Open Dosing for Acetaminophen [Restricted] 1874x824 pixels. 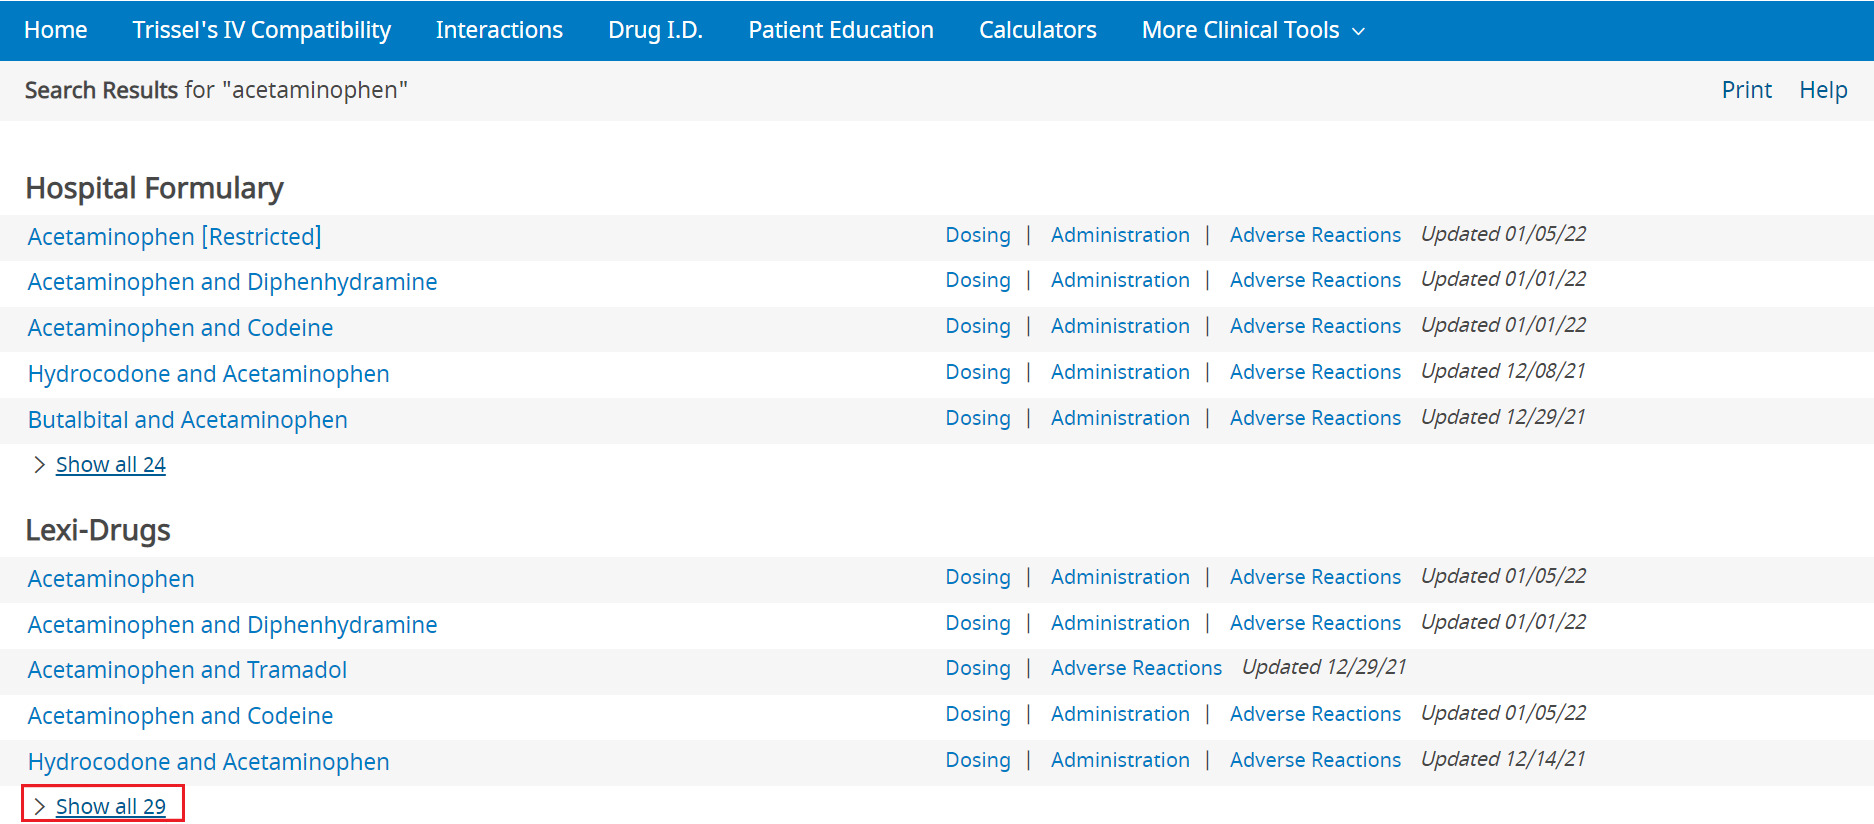[977, 235]
